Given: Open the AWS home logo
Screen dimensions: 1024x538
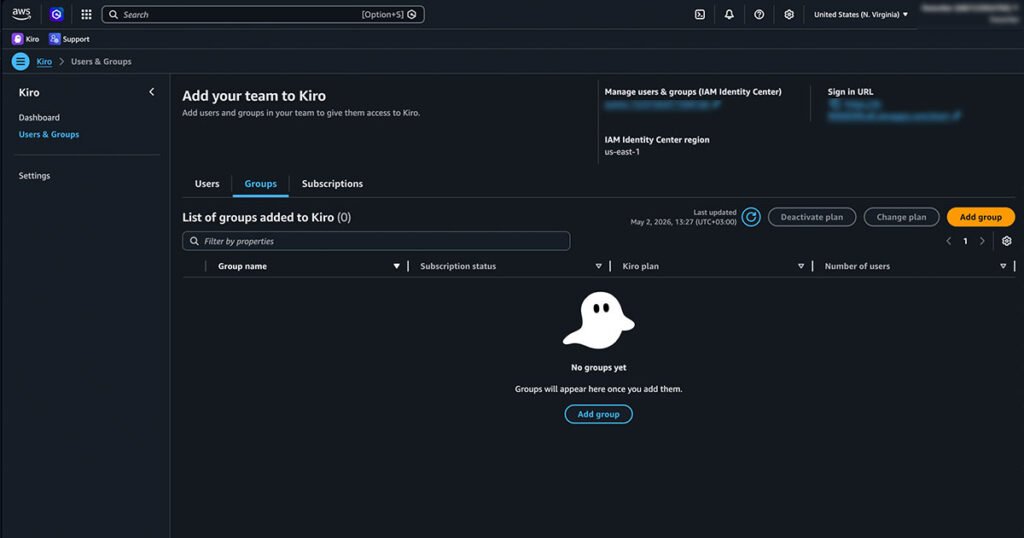Looking at the screenshot, I should (x=21, y=14).
